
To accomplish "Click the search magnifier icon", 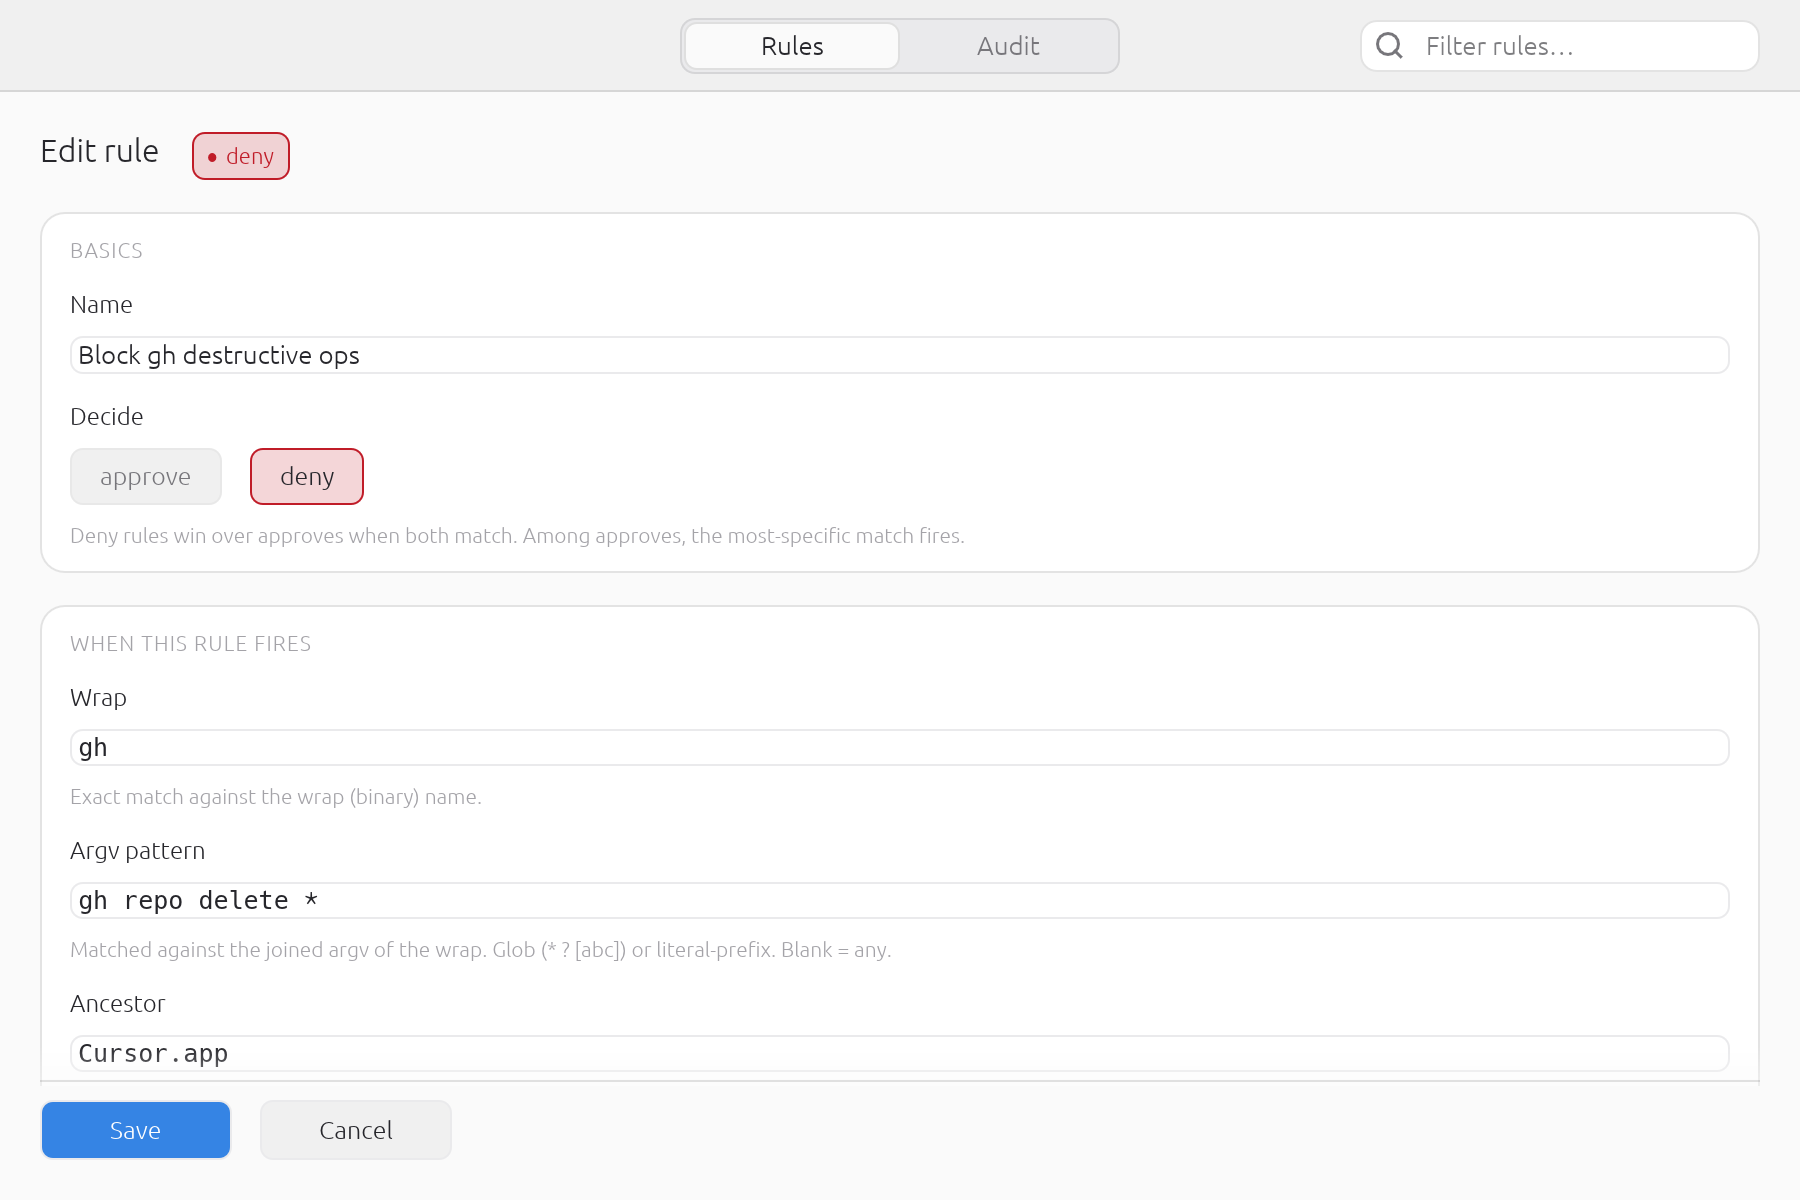I will pyautogui.click(x=1389, y=46).
